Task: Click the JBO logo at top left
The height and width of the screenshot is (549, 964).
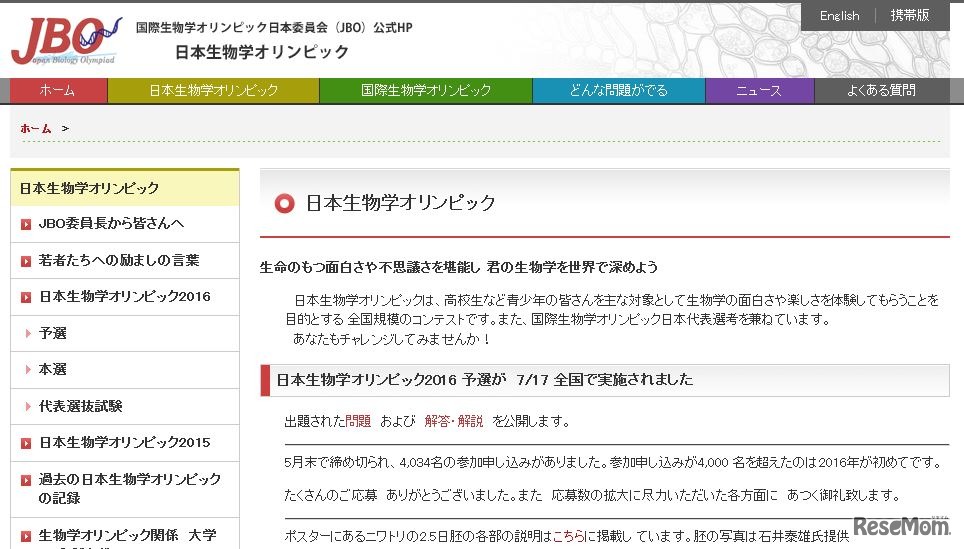Action: coord(66,41)
